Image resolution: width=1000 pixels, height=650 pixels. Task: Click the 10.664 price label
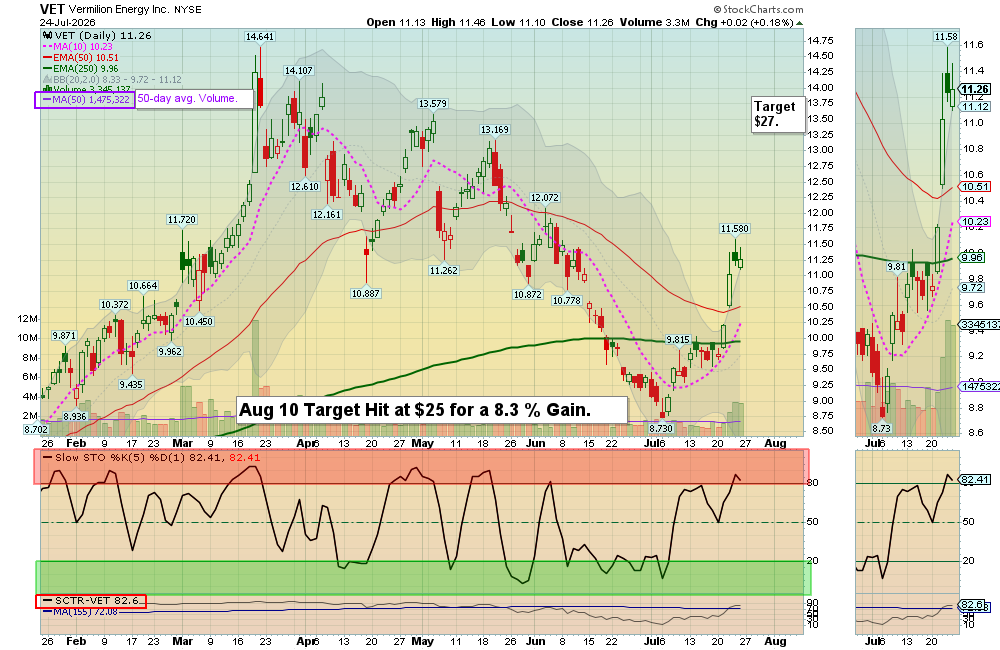click(x=142, y=286)
